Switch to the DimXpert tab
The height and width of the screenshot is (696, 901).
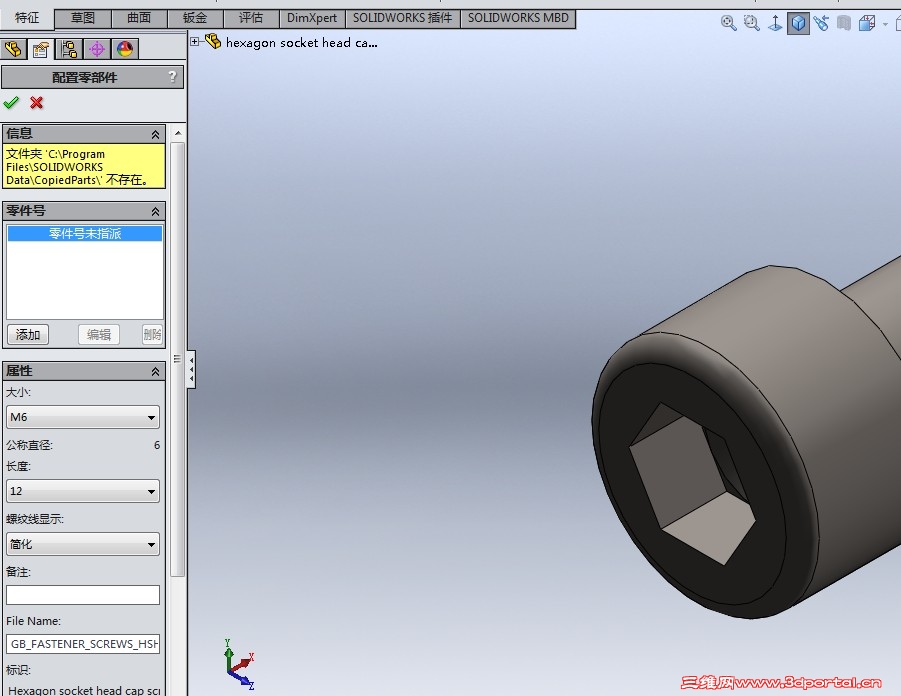click(312, 18)
